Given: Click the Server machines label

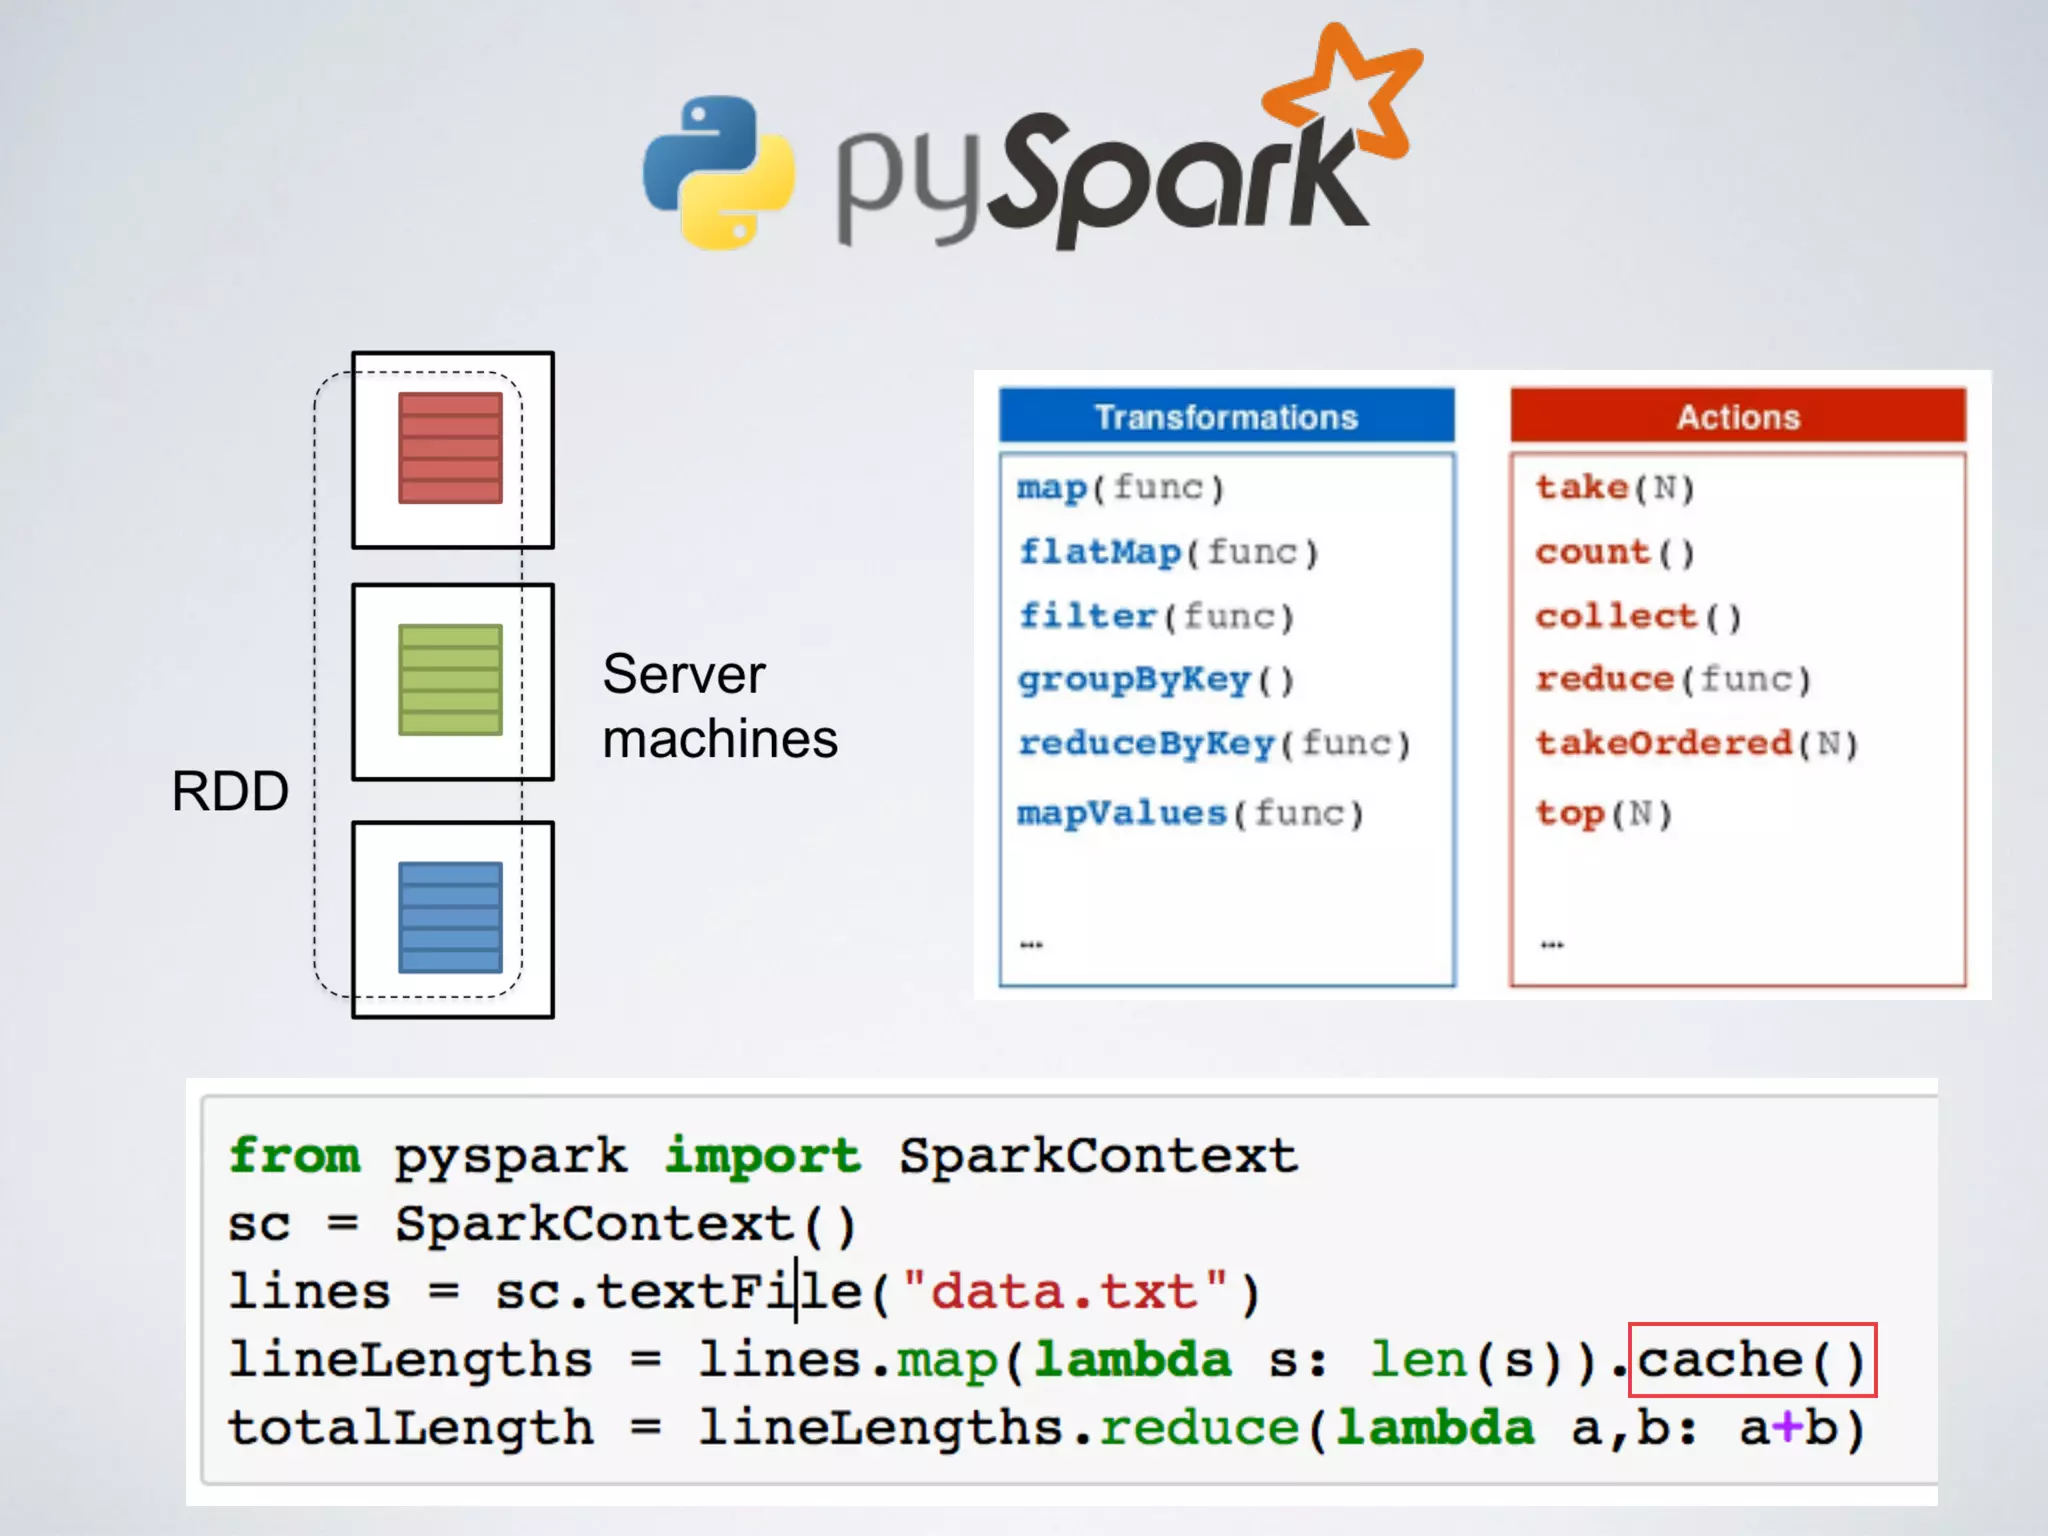Looking at the screenshot, I should pyautogui.click(x=720, y=706).
